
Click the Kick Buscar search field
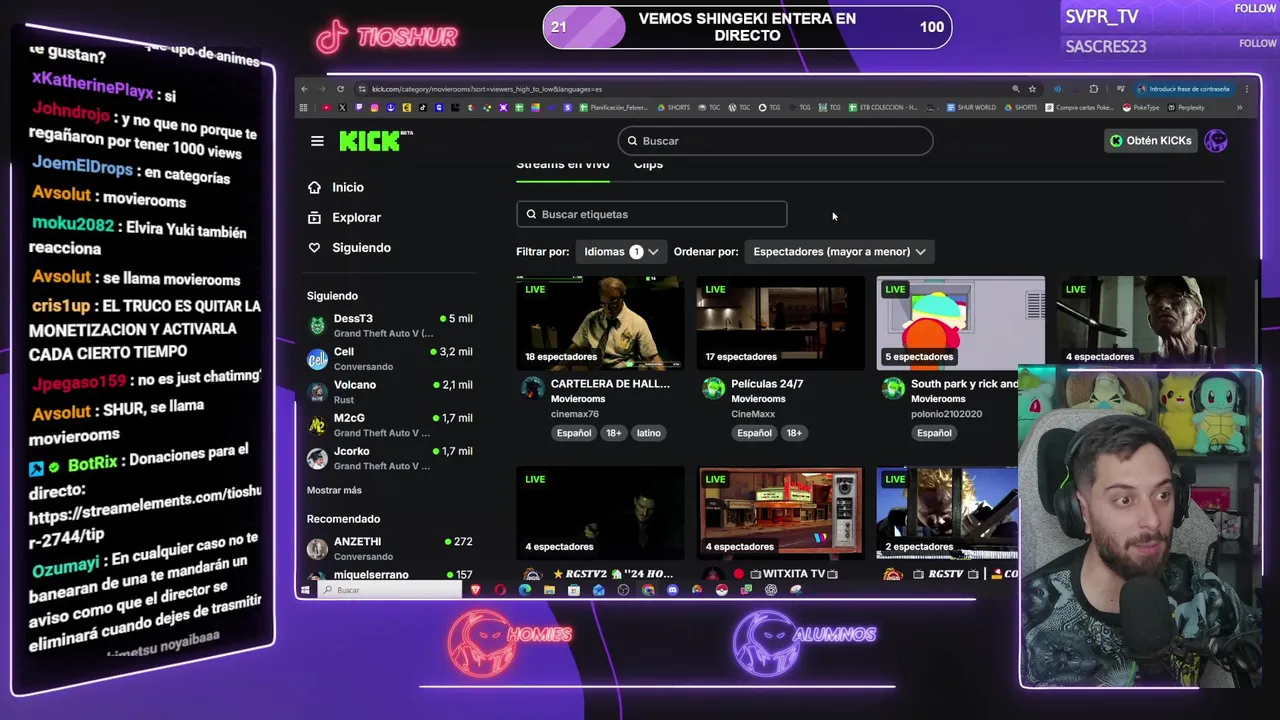775,141
